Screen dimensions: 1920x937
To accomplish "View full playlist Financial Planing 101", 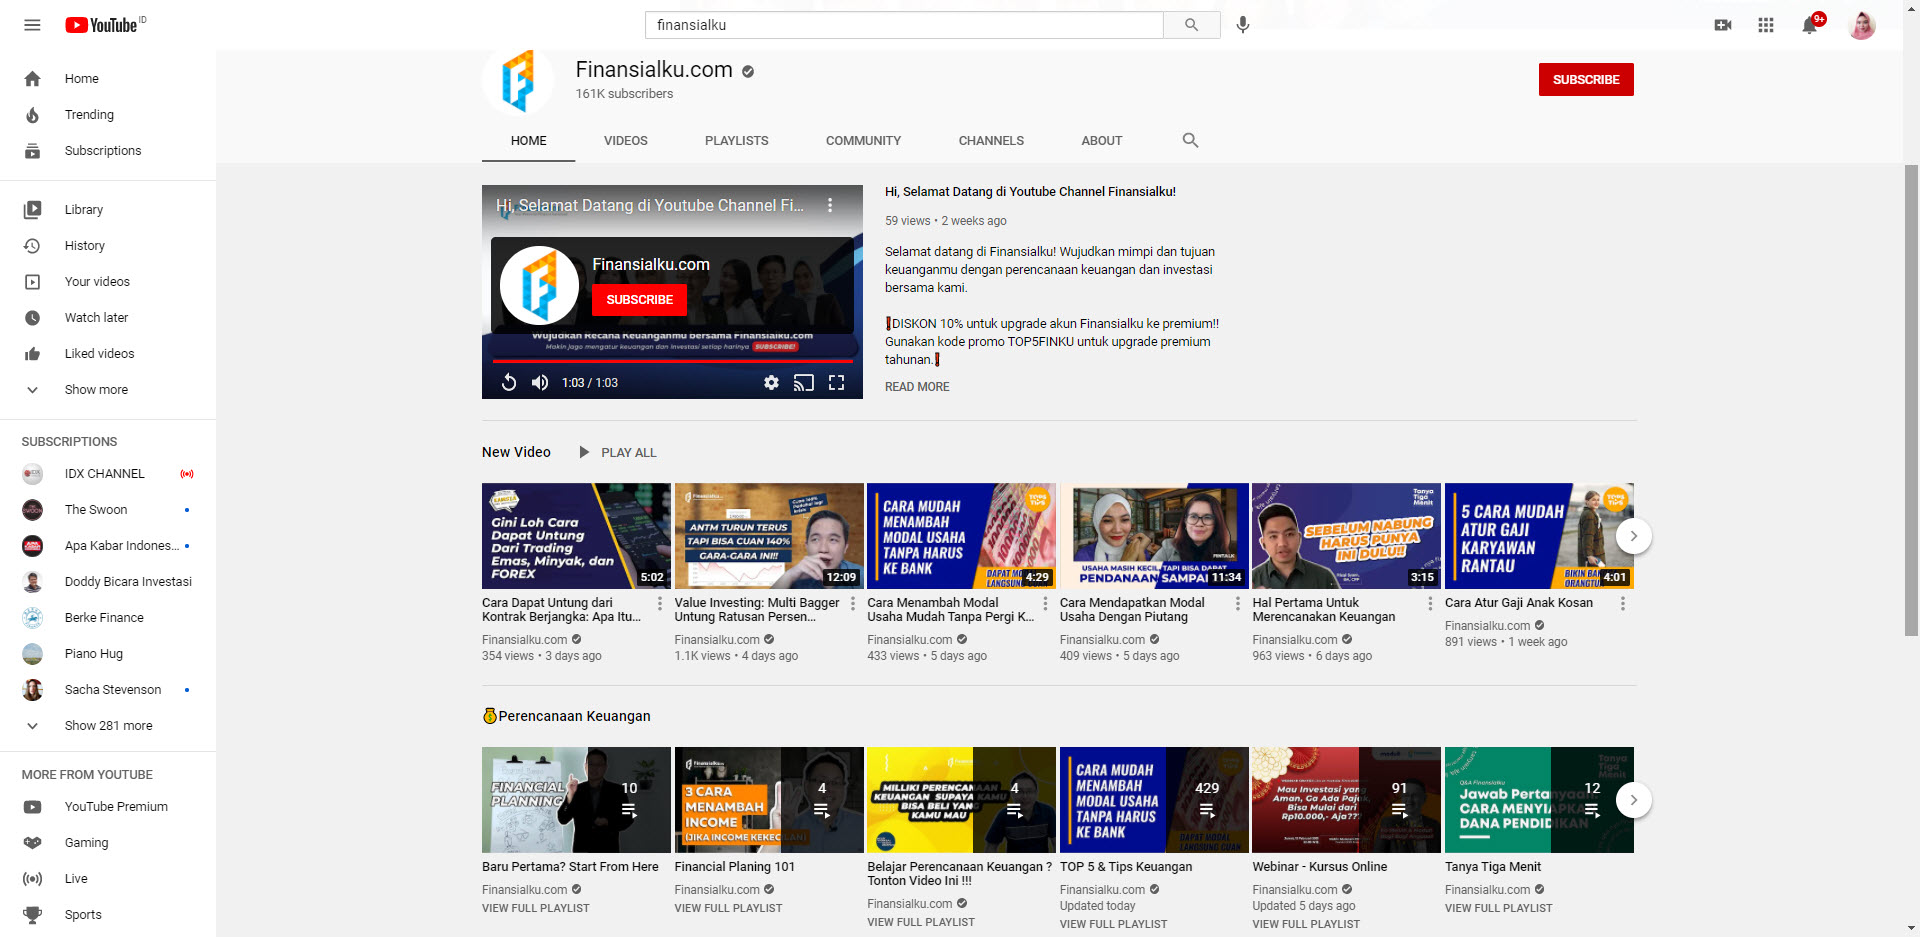I will [x=728, y=908].
